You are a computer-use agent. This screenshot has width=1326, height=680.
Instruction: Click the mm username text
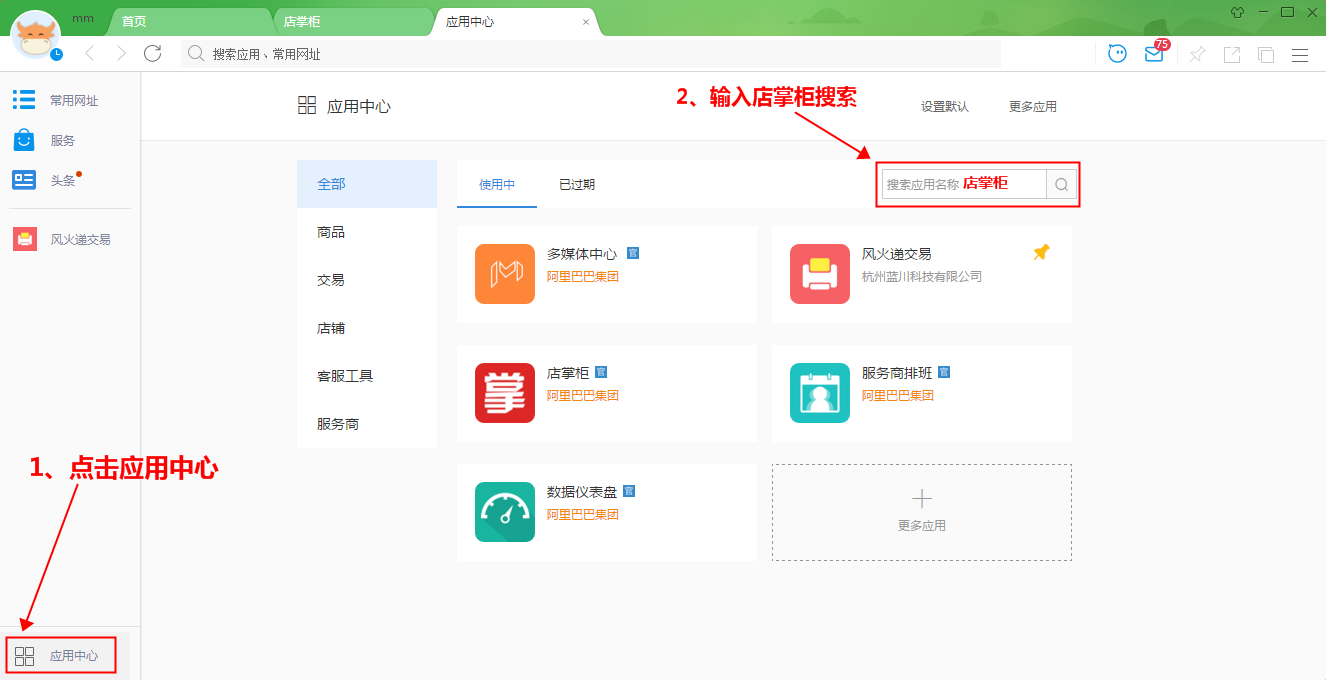point(83,19)
